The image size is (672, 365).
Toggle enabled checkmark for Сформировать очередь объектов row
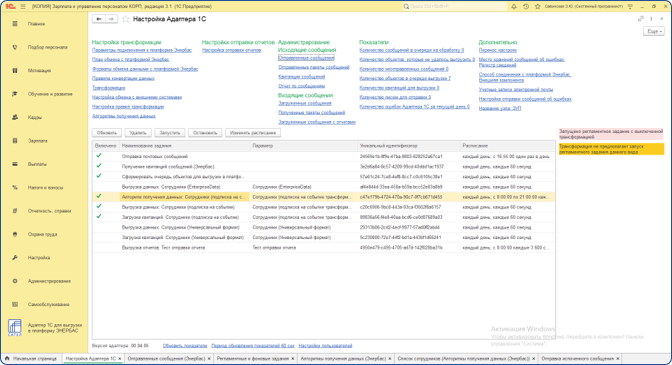coord(99,176)
